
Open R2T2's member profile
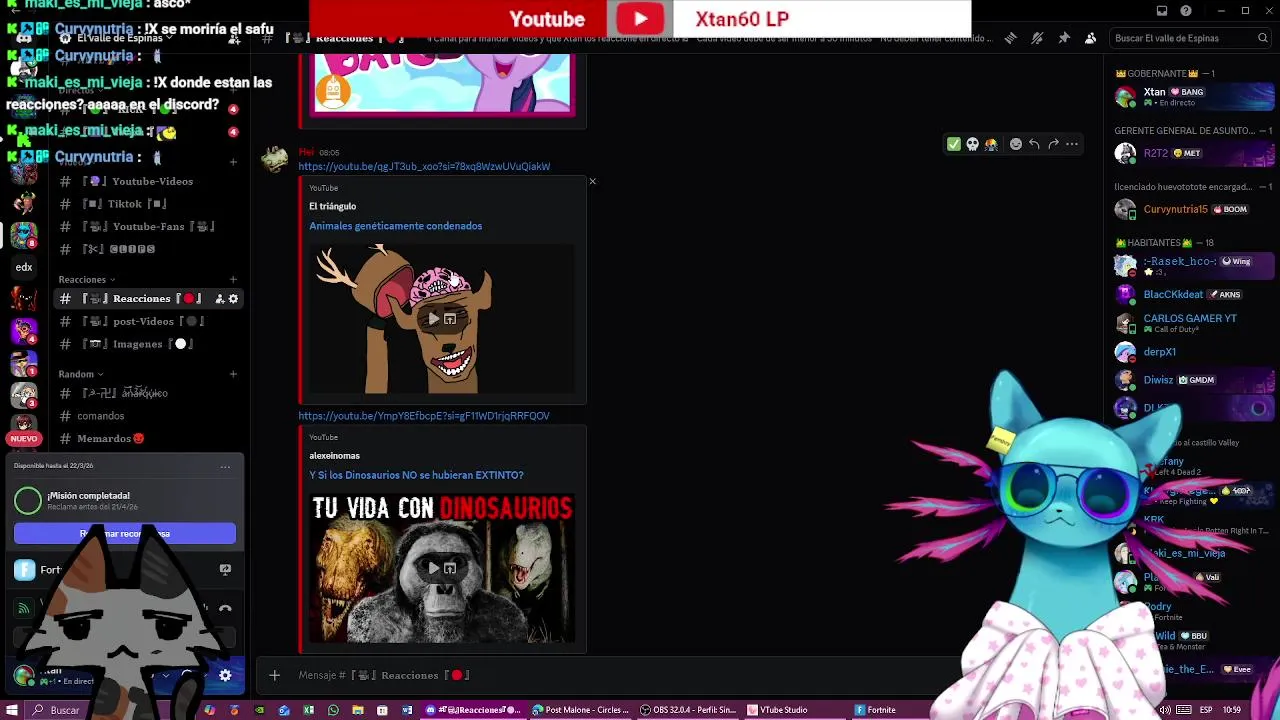pyautogui.click(x=1195, y=153)
